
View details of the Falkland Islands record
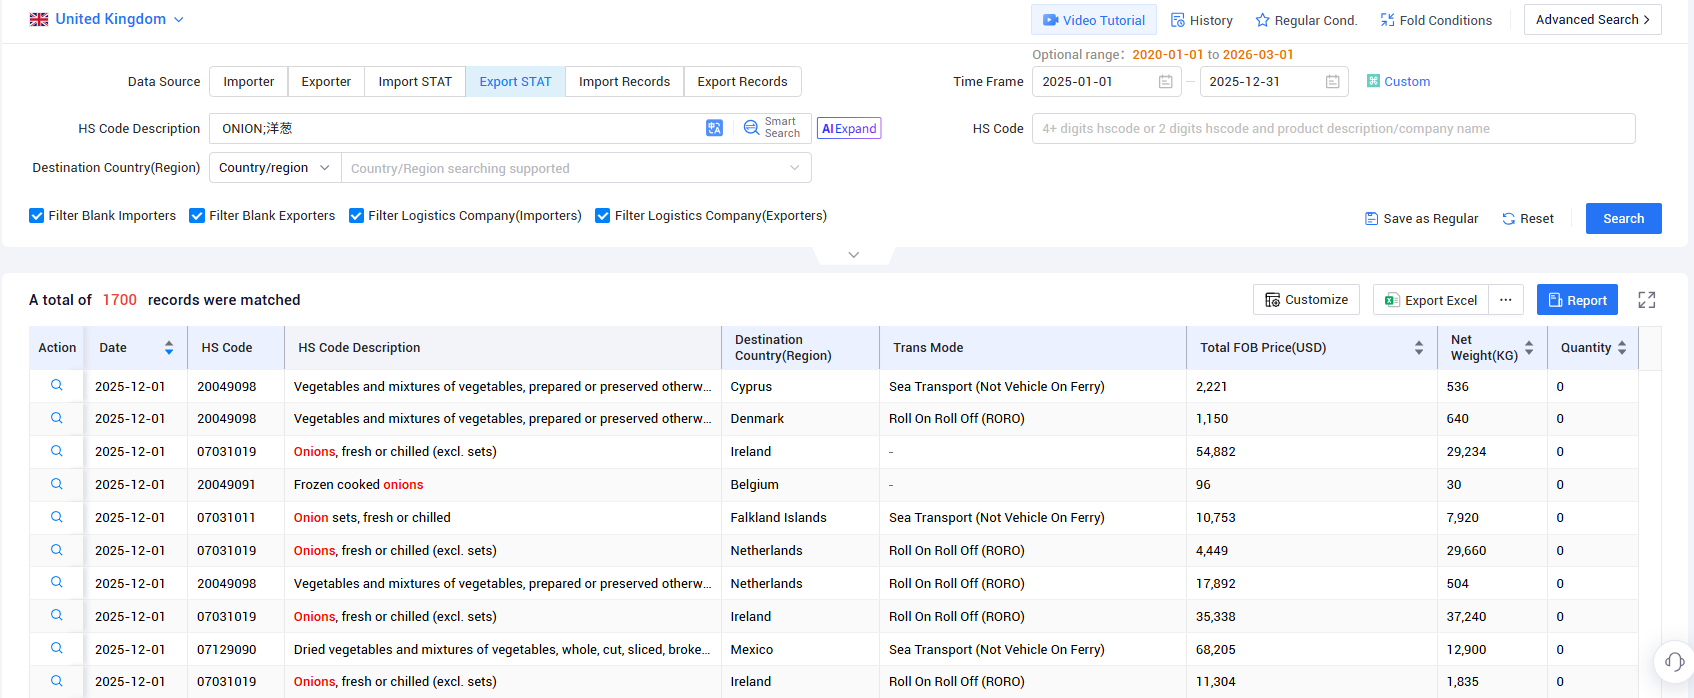click(57, 517)
